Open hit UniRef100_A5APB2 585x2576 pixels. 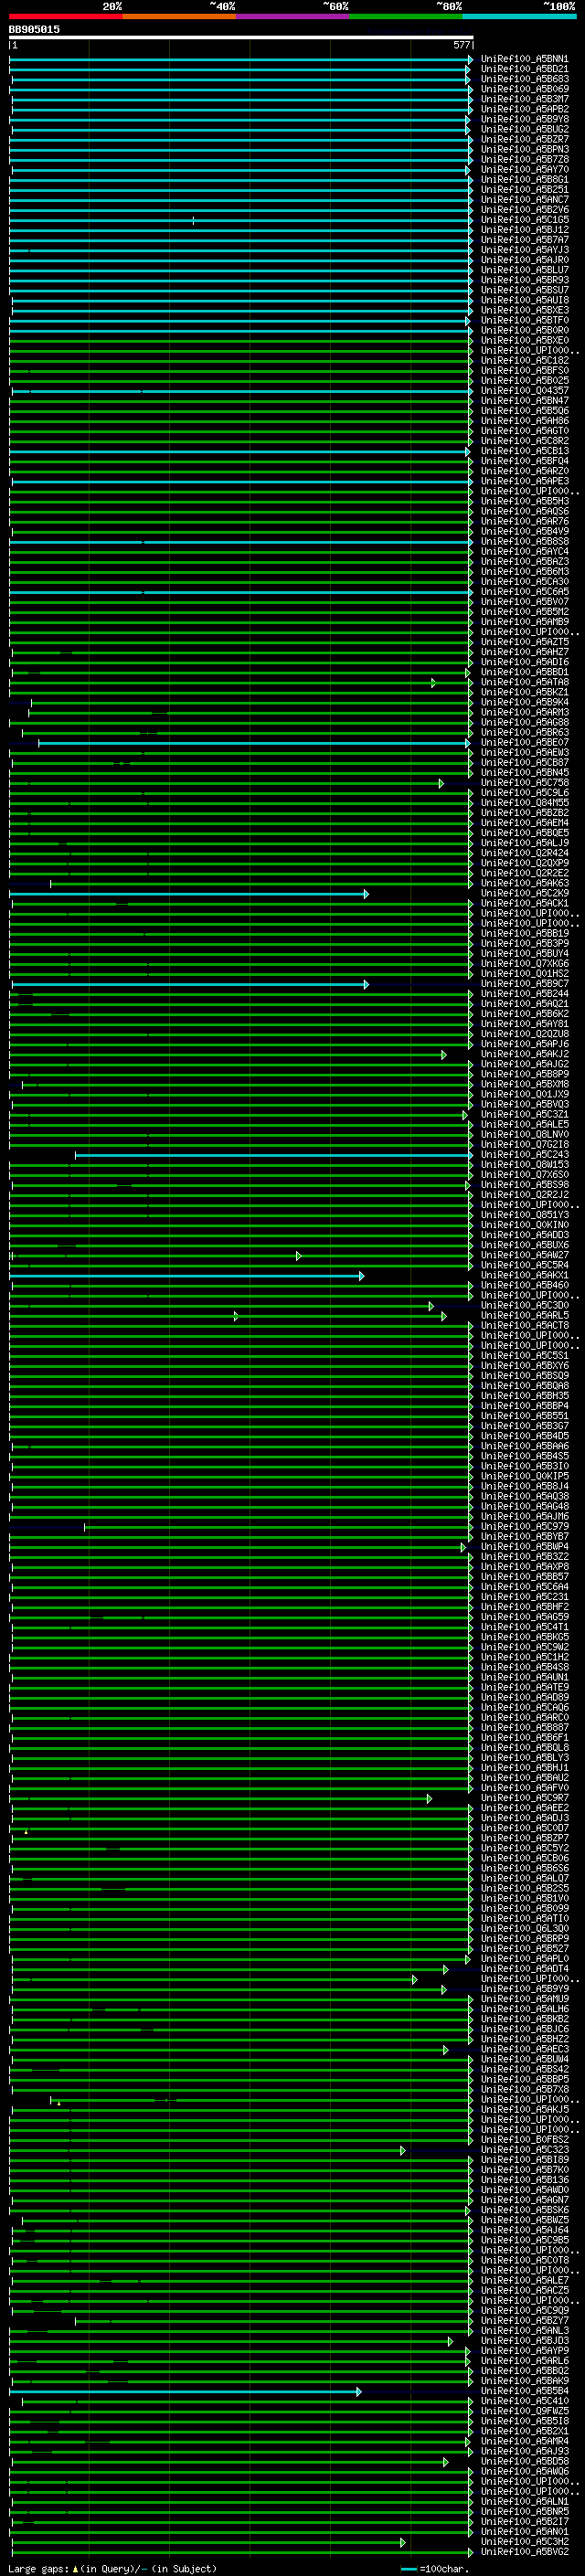tap(524, 109)
